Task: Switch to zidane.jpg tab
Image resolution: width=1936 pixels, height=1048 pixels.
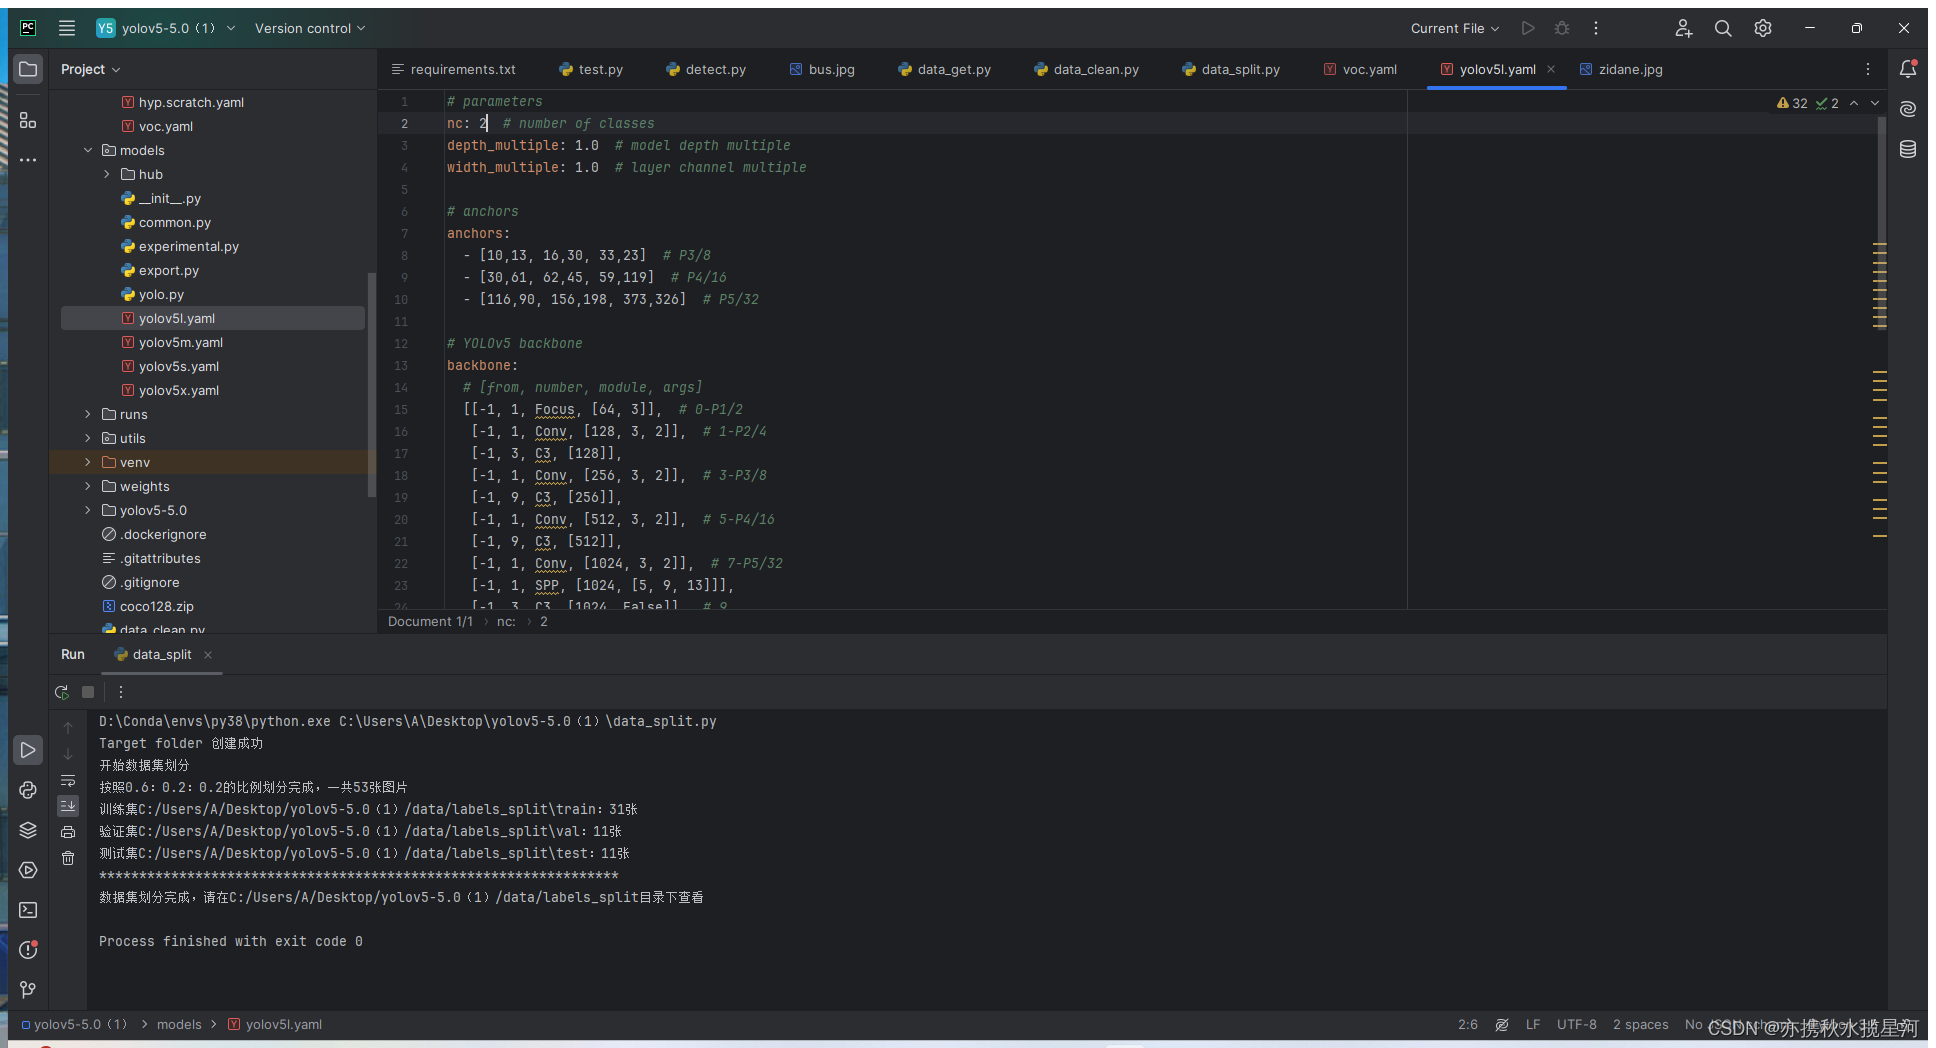Action: pyautogui.click(x=1621, y=69)
